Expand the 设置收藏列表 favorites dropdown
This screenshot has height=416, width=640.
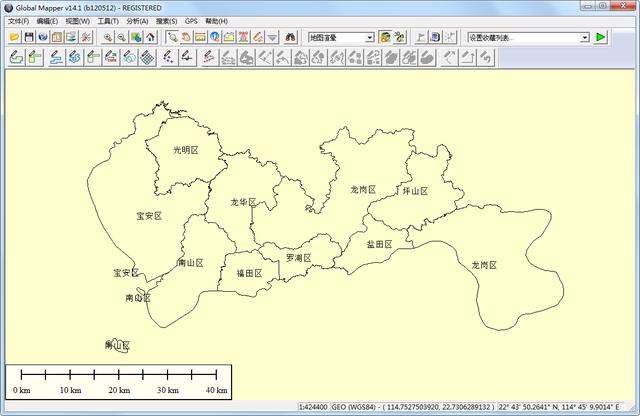[584, 37]
